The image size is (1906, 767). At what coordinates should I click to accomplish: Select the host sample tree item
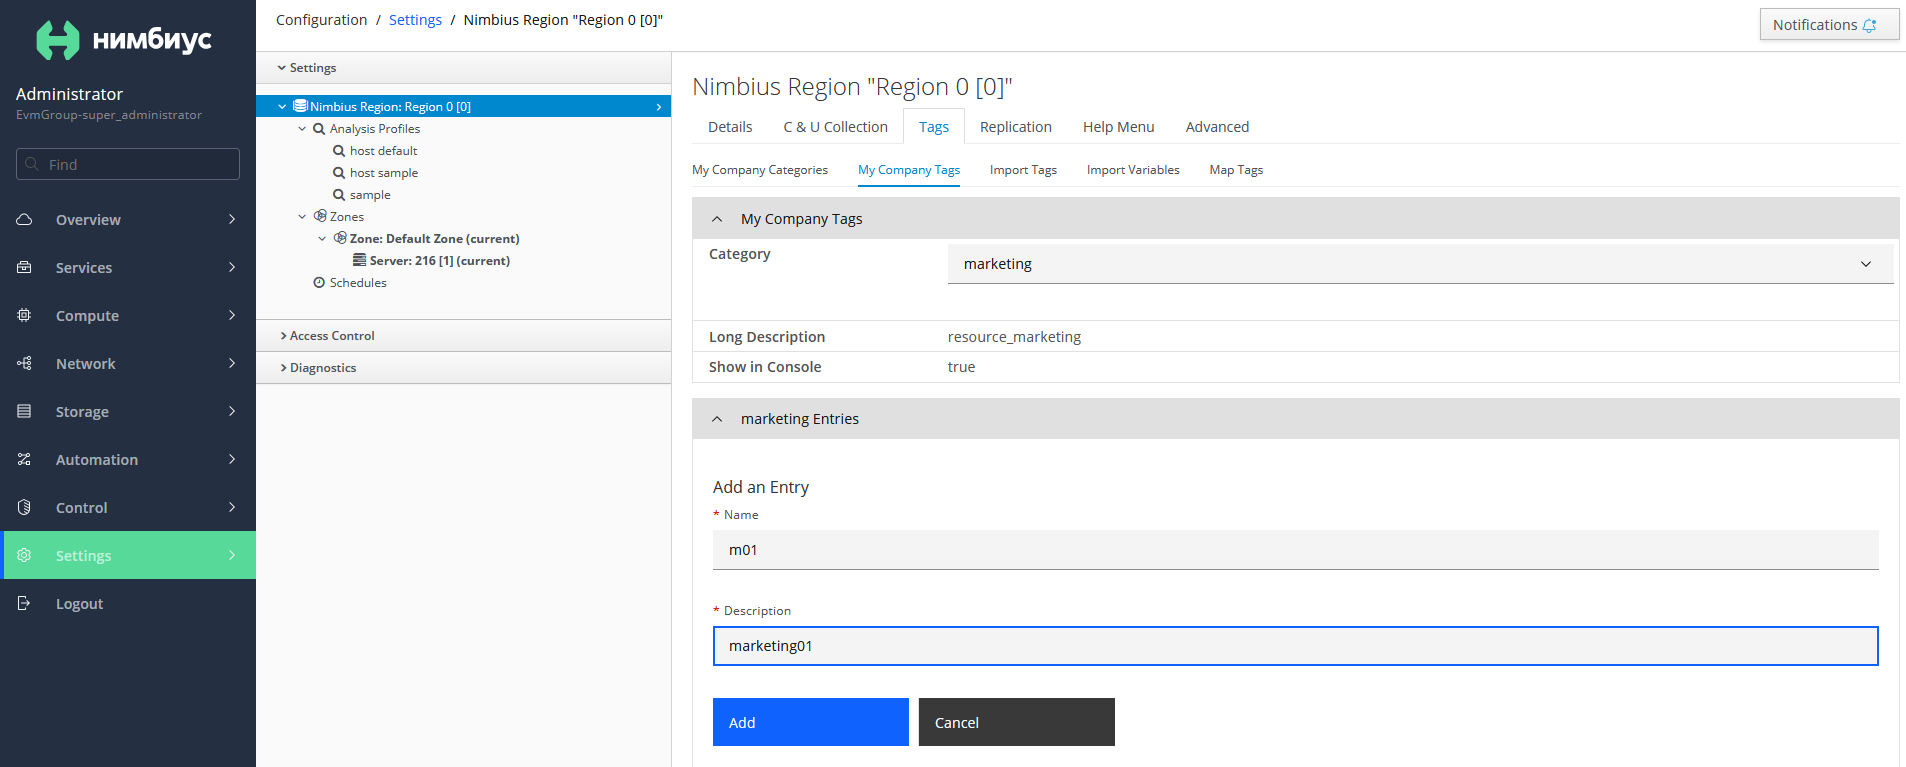384,173
